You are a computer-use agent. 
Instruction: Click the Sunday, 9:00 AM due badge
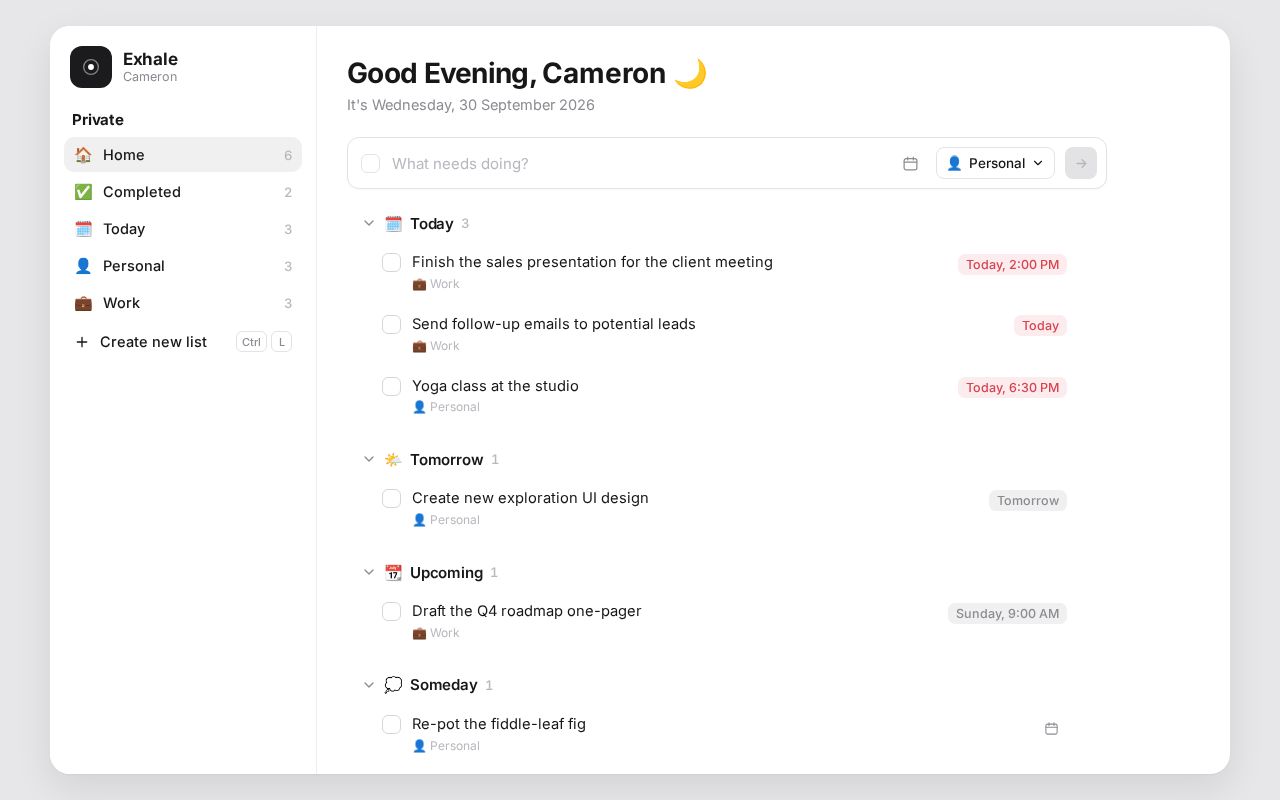(x=1007, y=614)
